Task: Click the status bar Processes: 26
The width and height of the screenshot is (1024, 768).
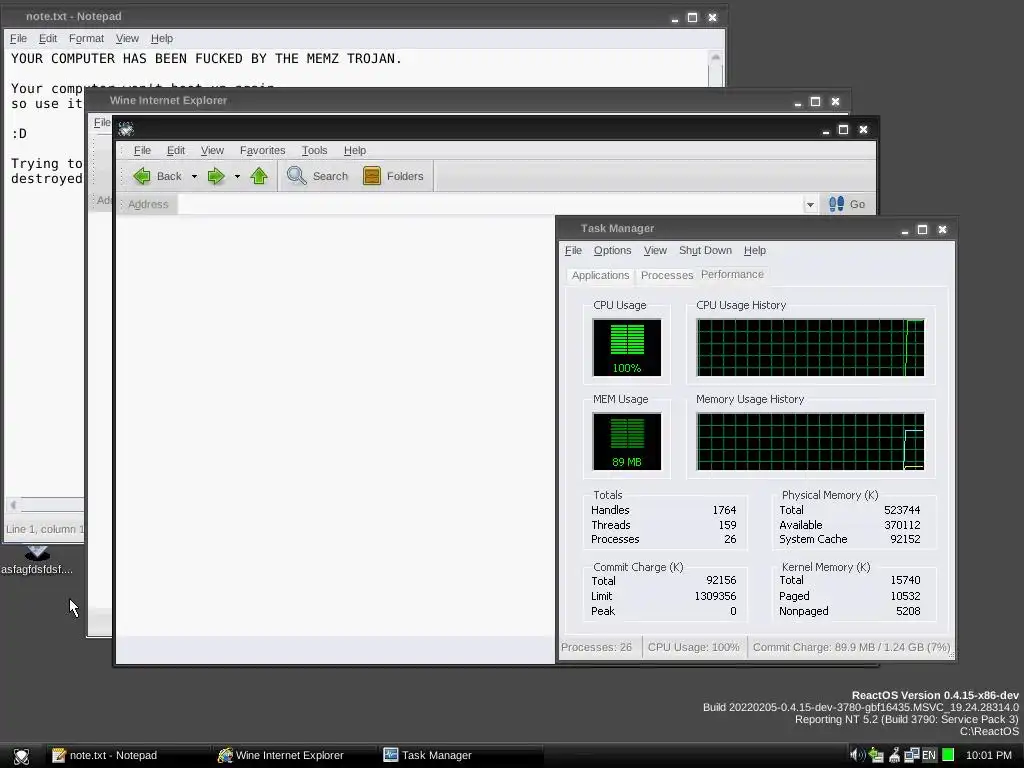Action: click(x=596, y=647)
